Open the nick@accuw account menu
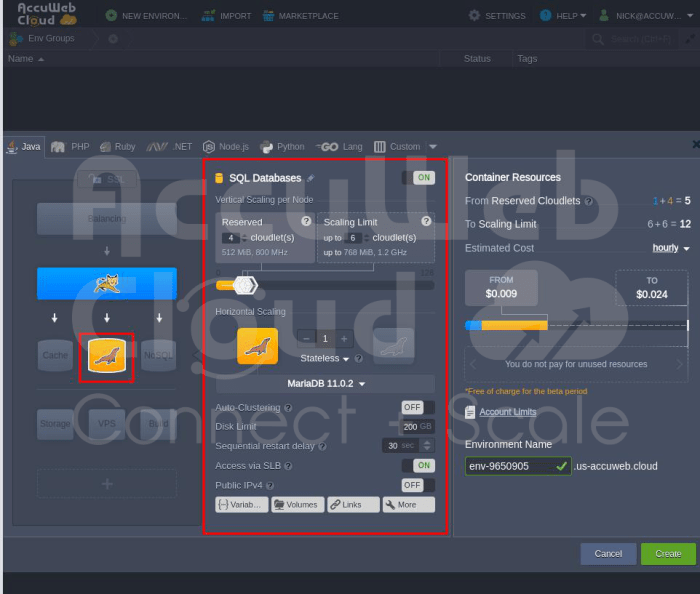 (646, 16)
